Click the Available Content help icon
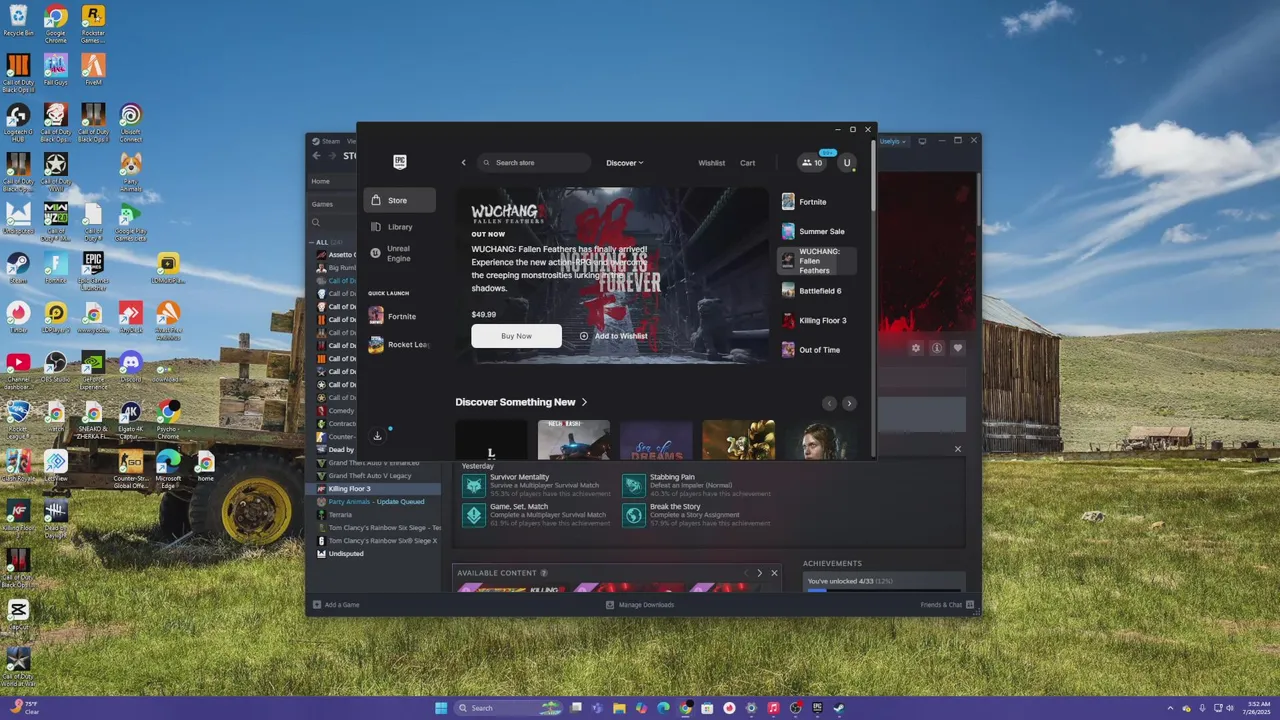The image size is (1280, 720). [x=544, y=573]
